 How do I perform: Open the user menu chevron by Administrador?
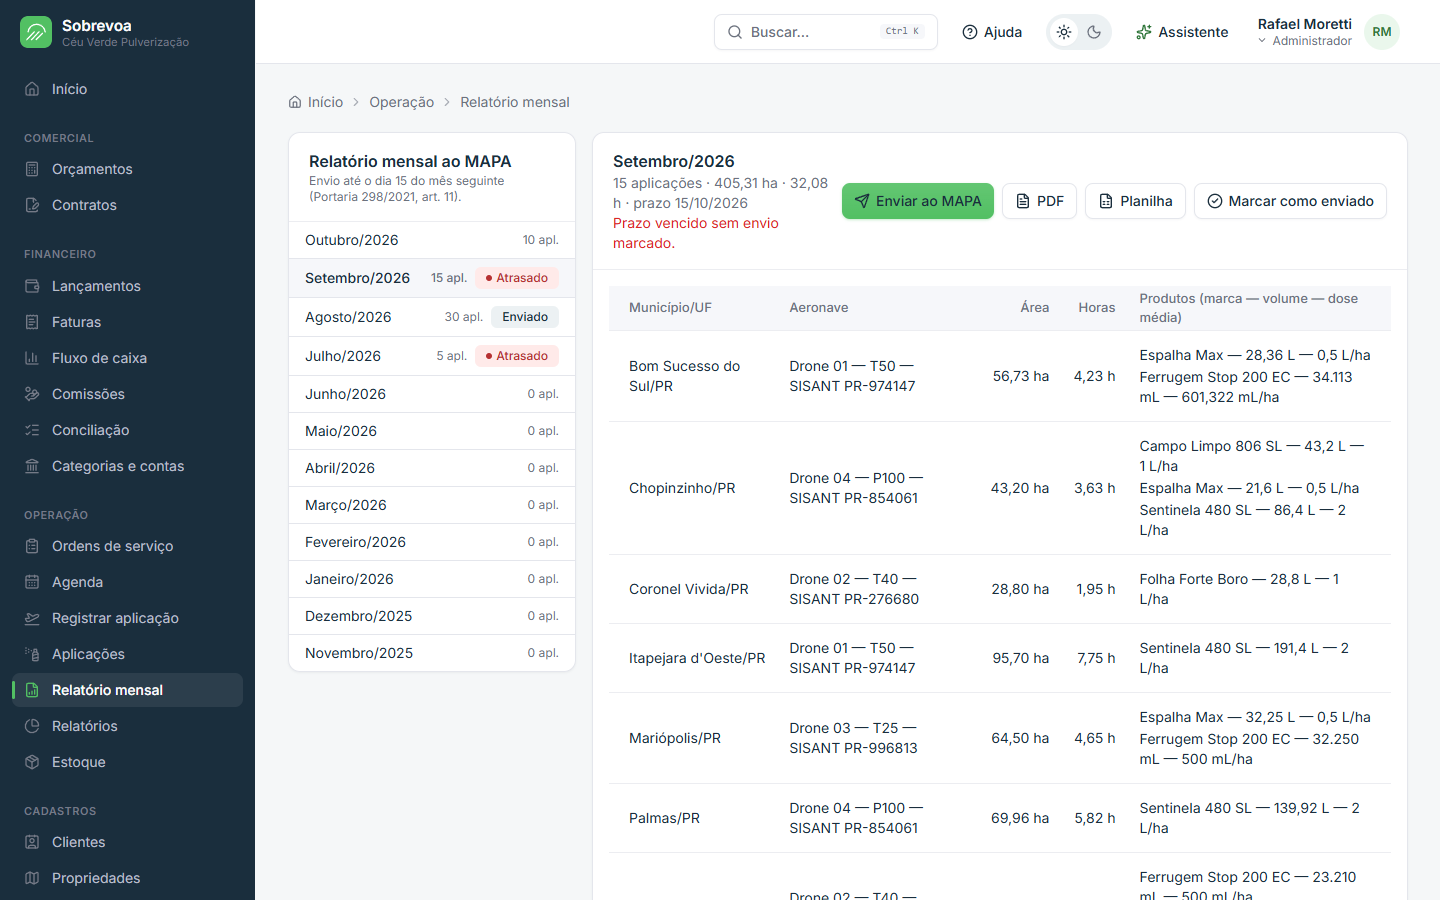1262,41
